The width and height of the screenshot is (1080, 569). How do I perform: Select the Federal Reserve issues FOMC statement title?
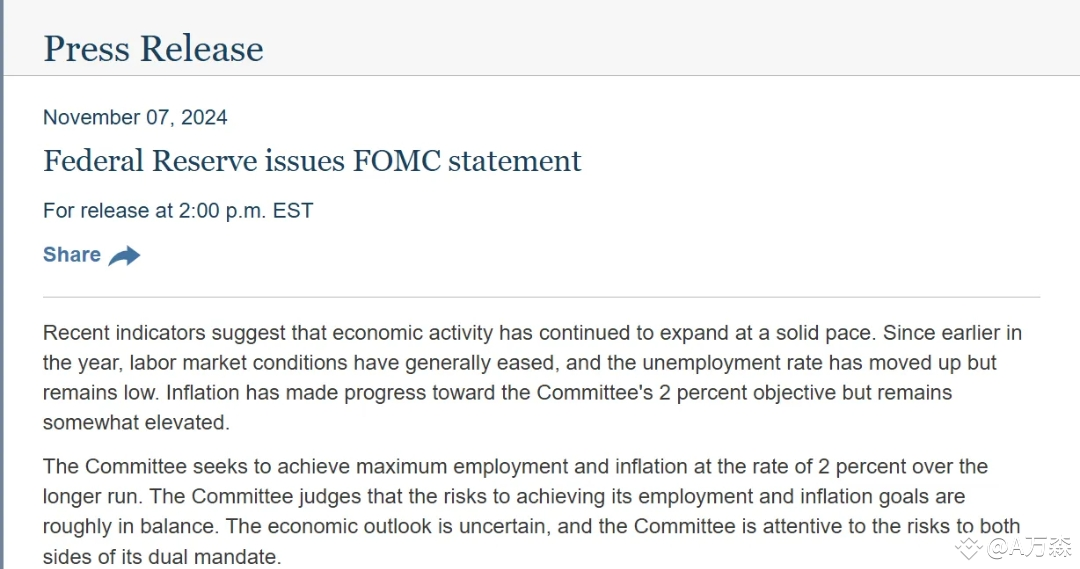312,161
